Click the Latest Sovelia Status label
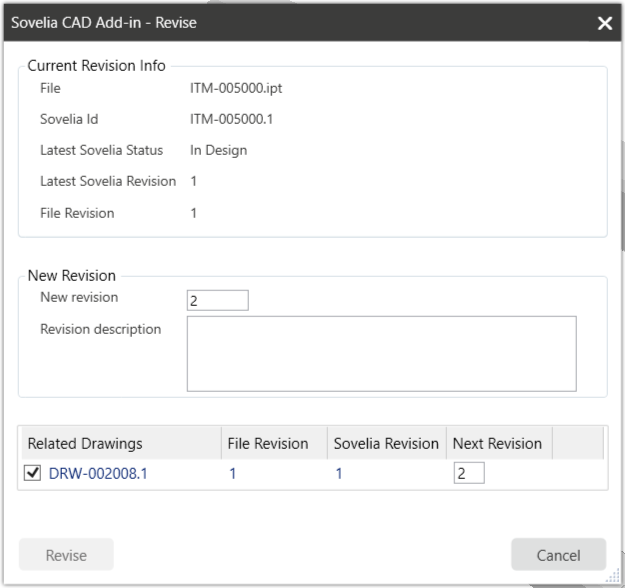 coord(102,150)
